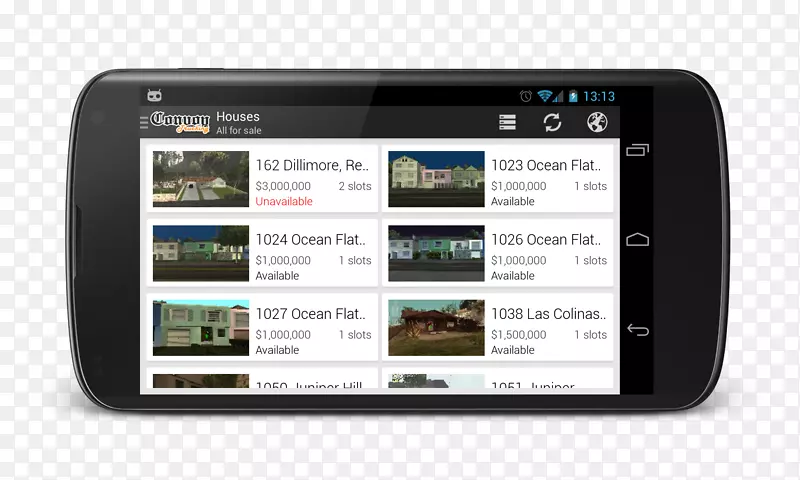The image size is (800, 480).
Task: Open the 1024 Ocean Flat house thumbnail
Action: [201, 253]
